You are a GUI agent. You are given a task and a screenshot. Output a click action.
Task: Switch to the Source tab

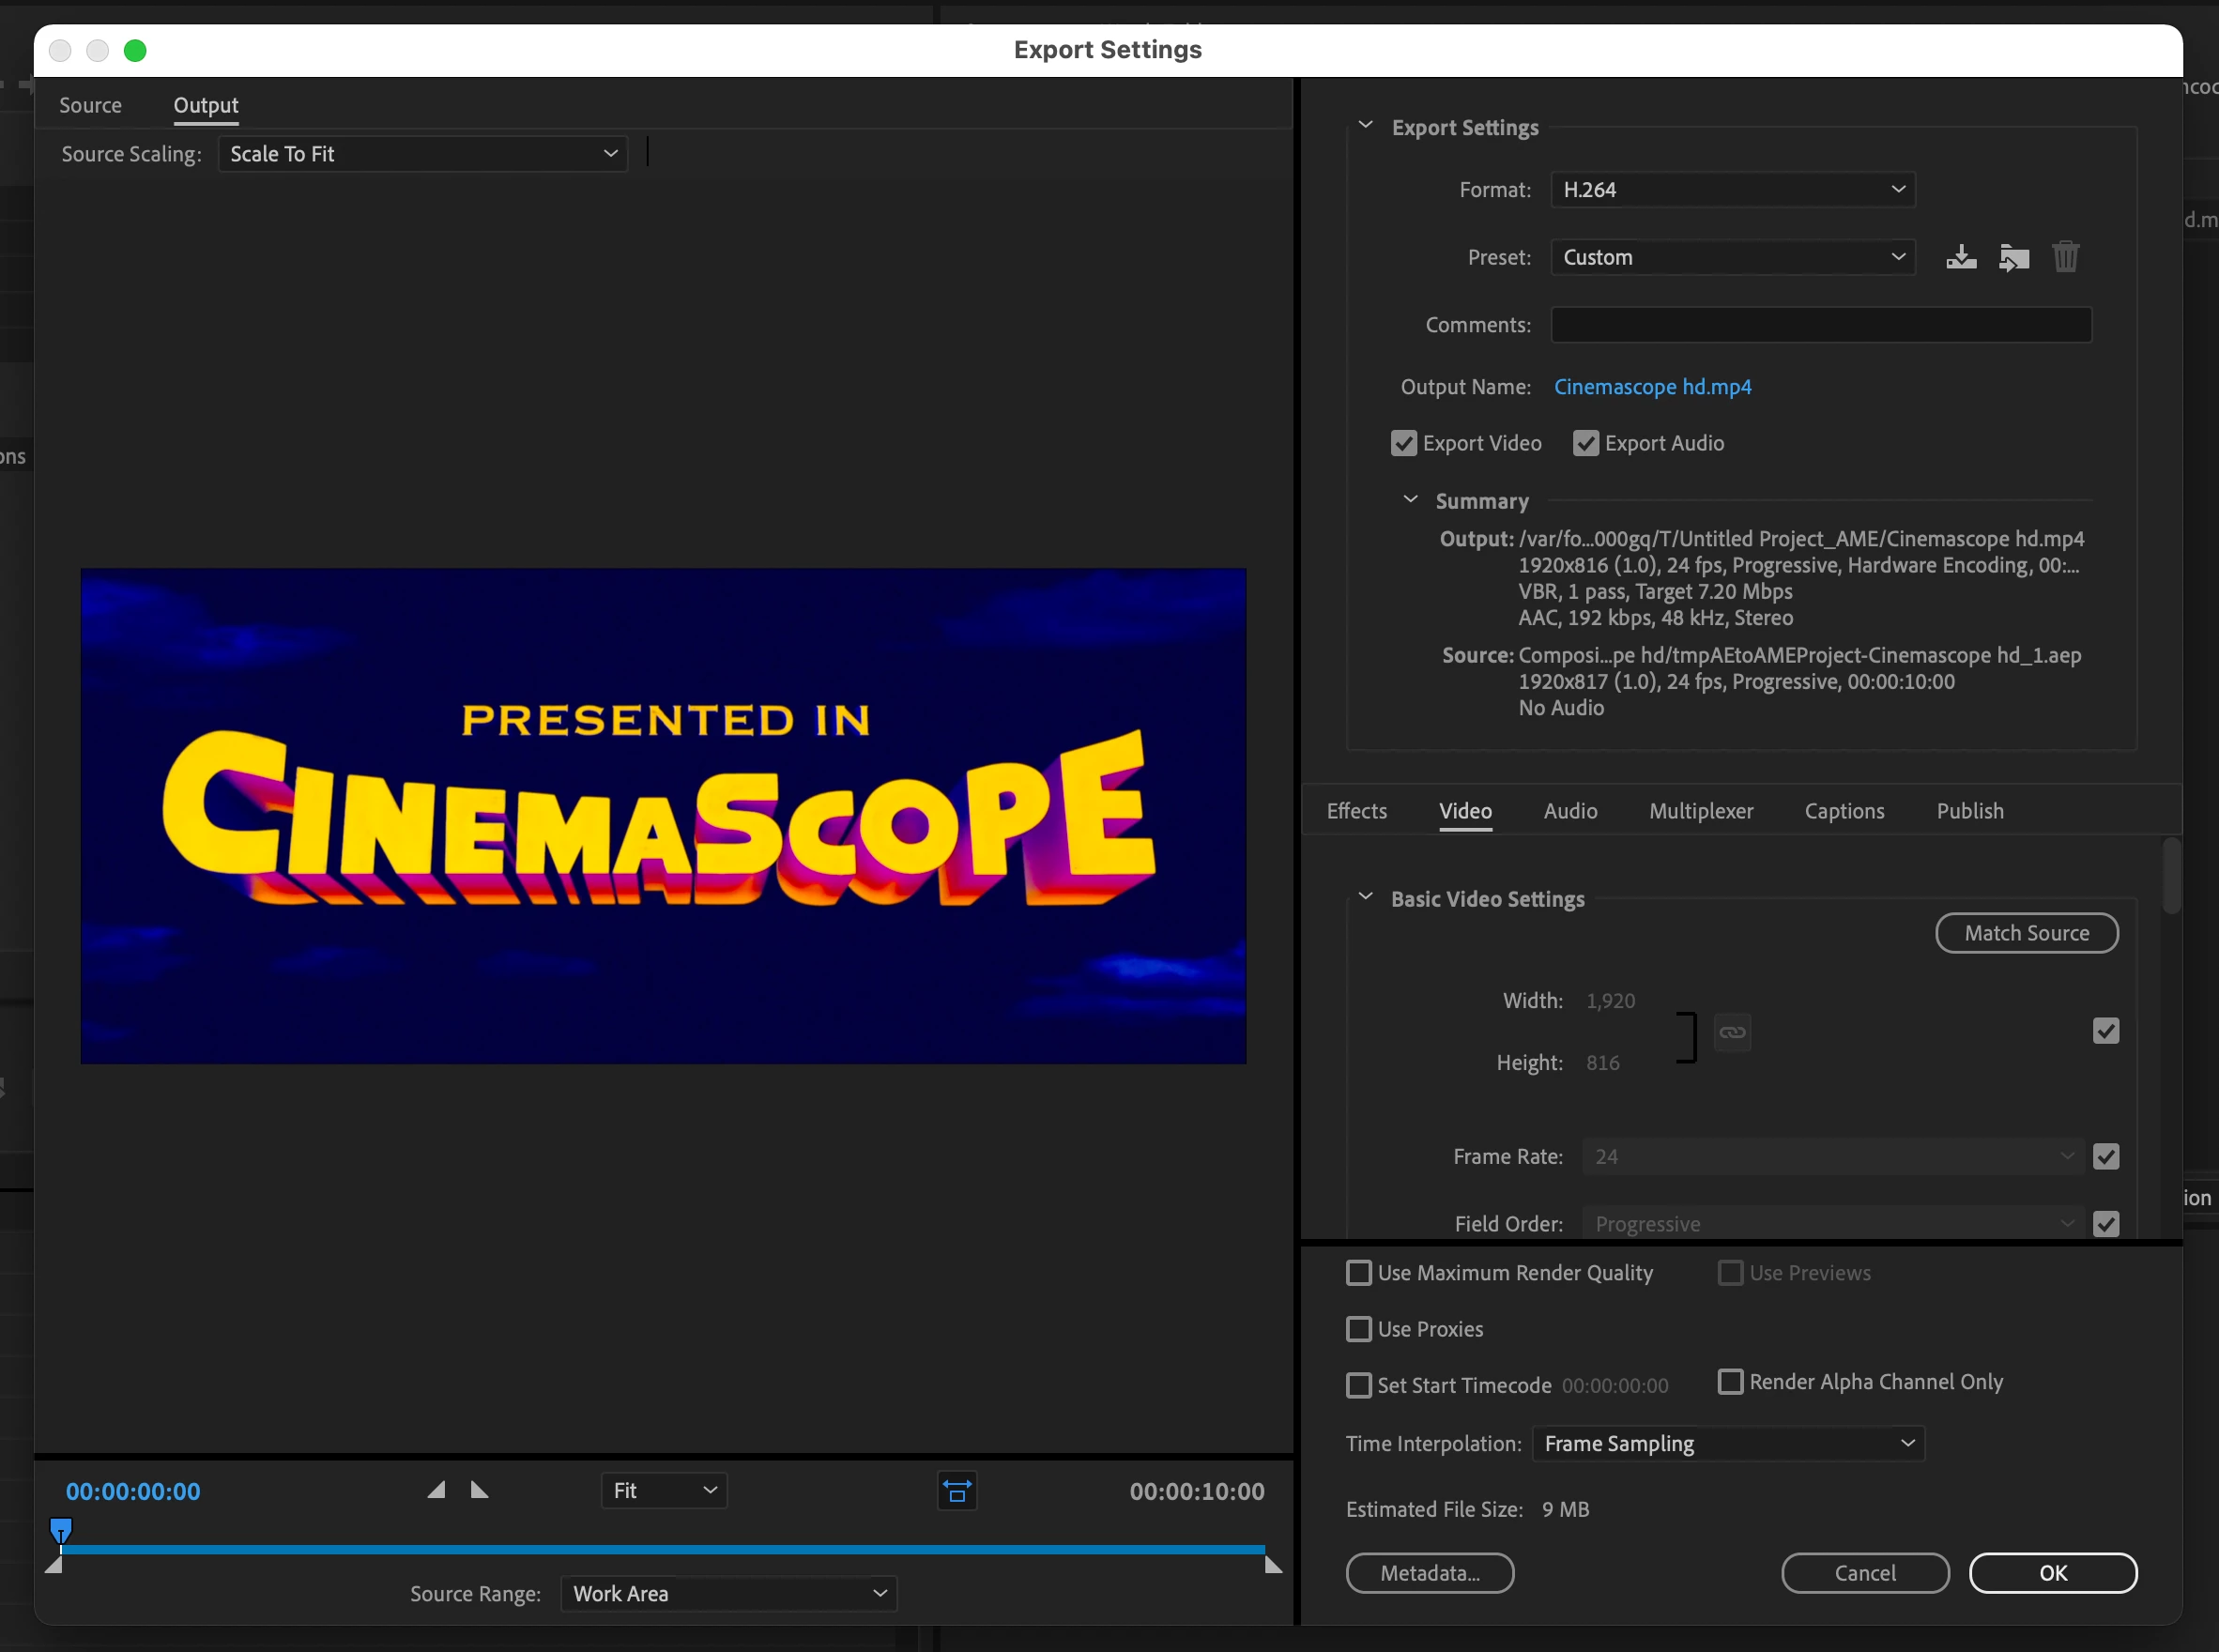coord(90,105)
